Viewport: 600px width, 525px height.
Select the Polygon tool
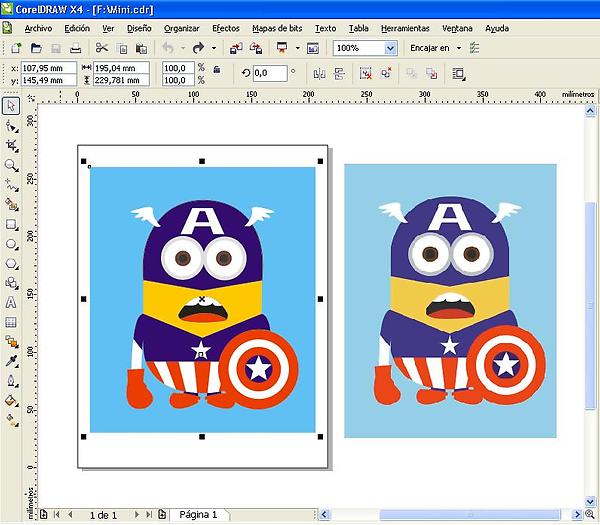pyautogui.click(x=11, y=264)
